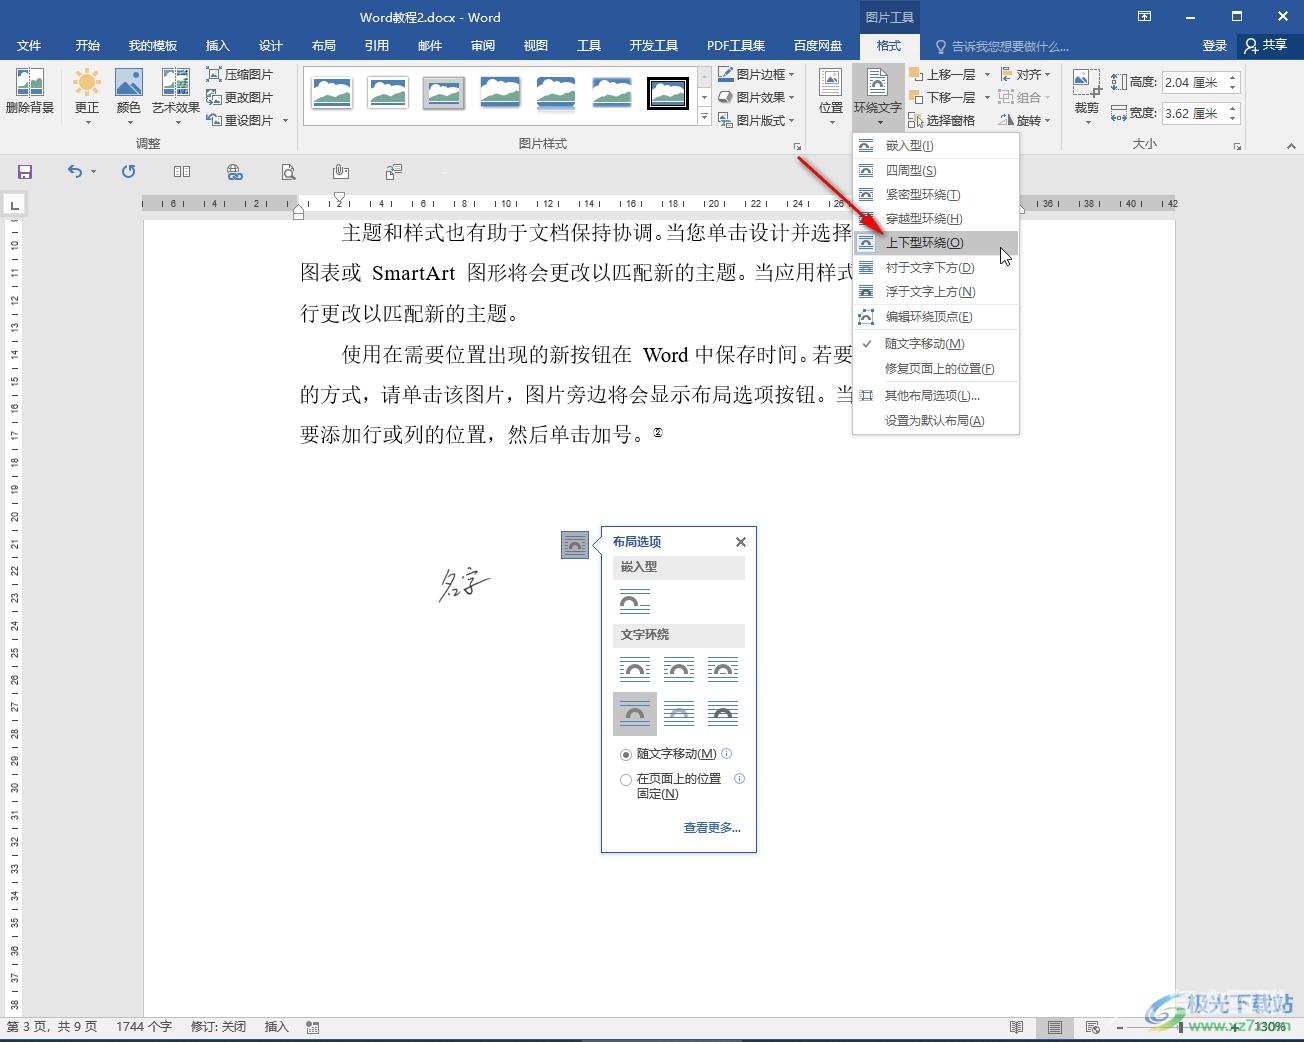Click the layout options icon beside signature image

pos(575,545)
